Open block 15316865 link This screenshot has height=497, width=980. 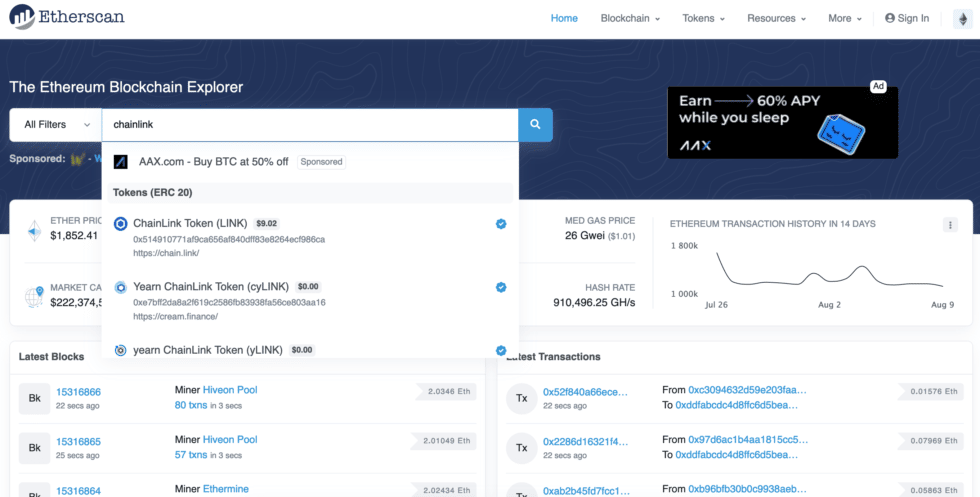pos(78,440)
